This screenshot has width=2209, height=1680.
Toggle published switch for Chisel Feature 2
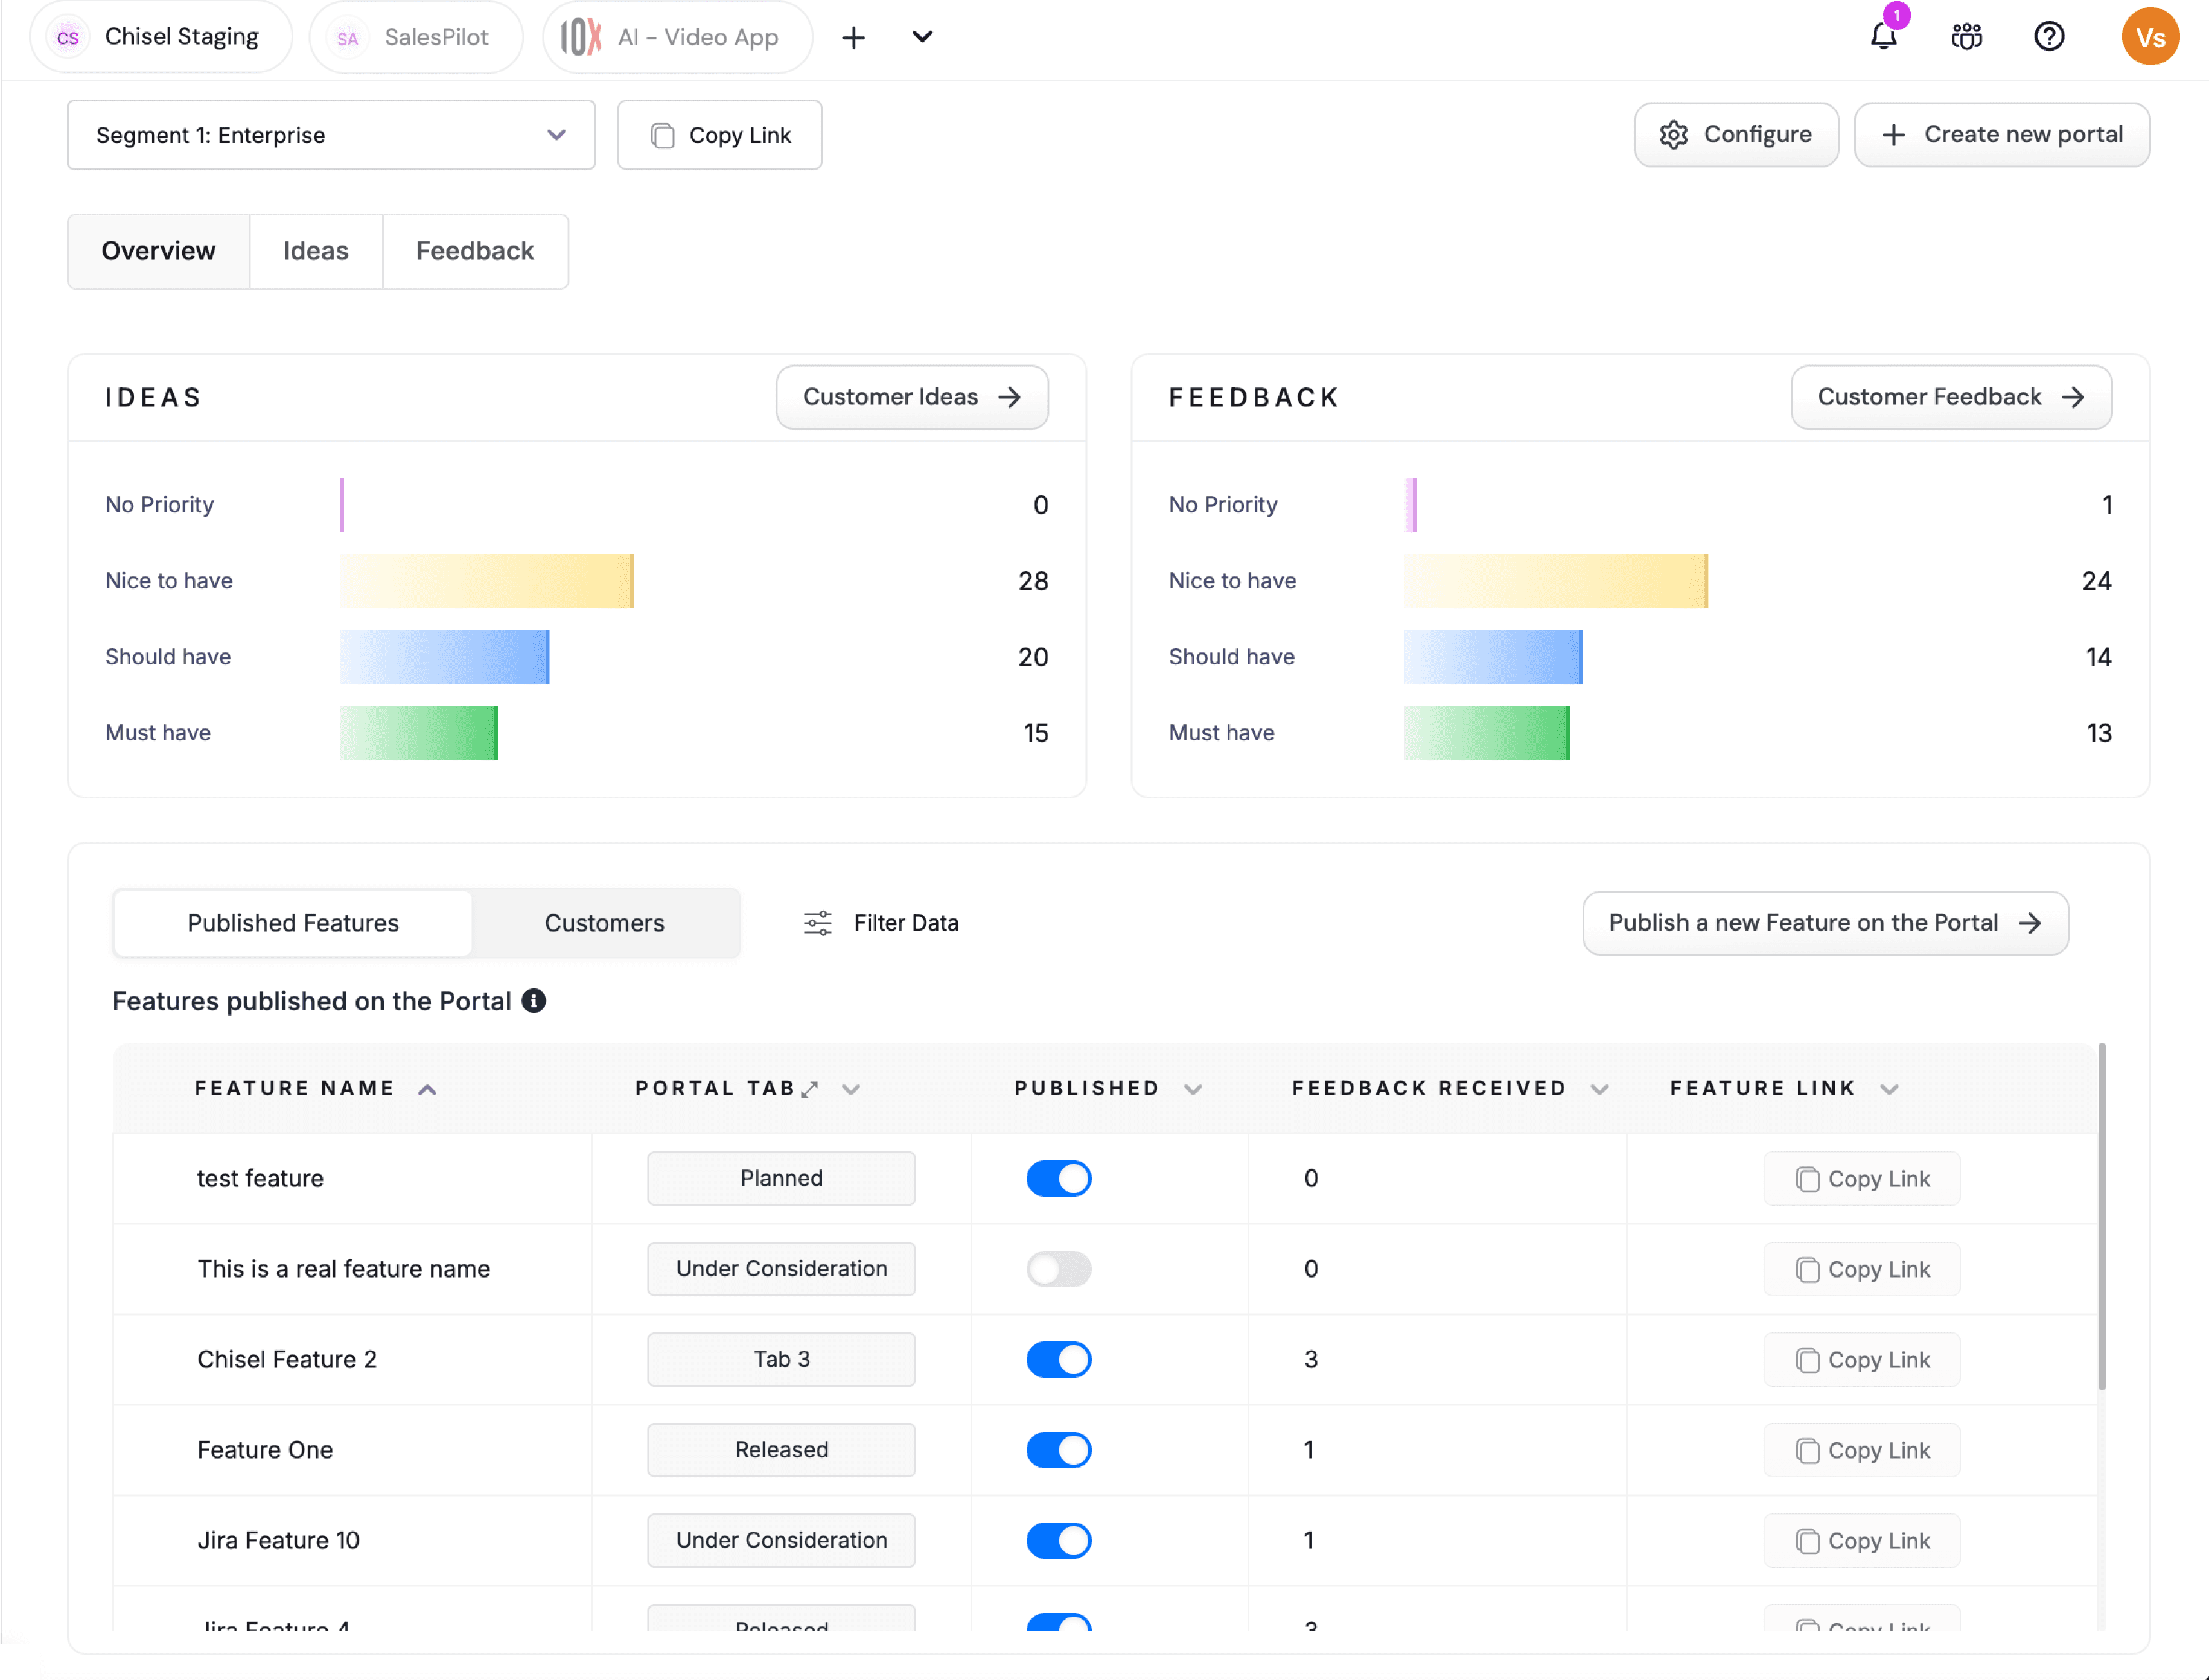point(1058,1359)
